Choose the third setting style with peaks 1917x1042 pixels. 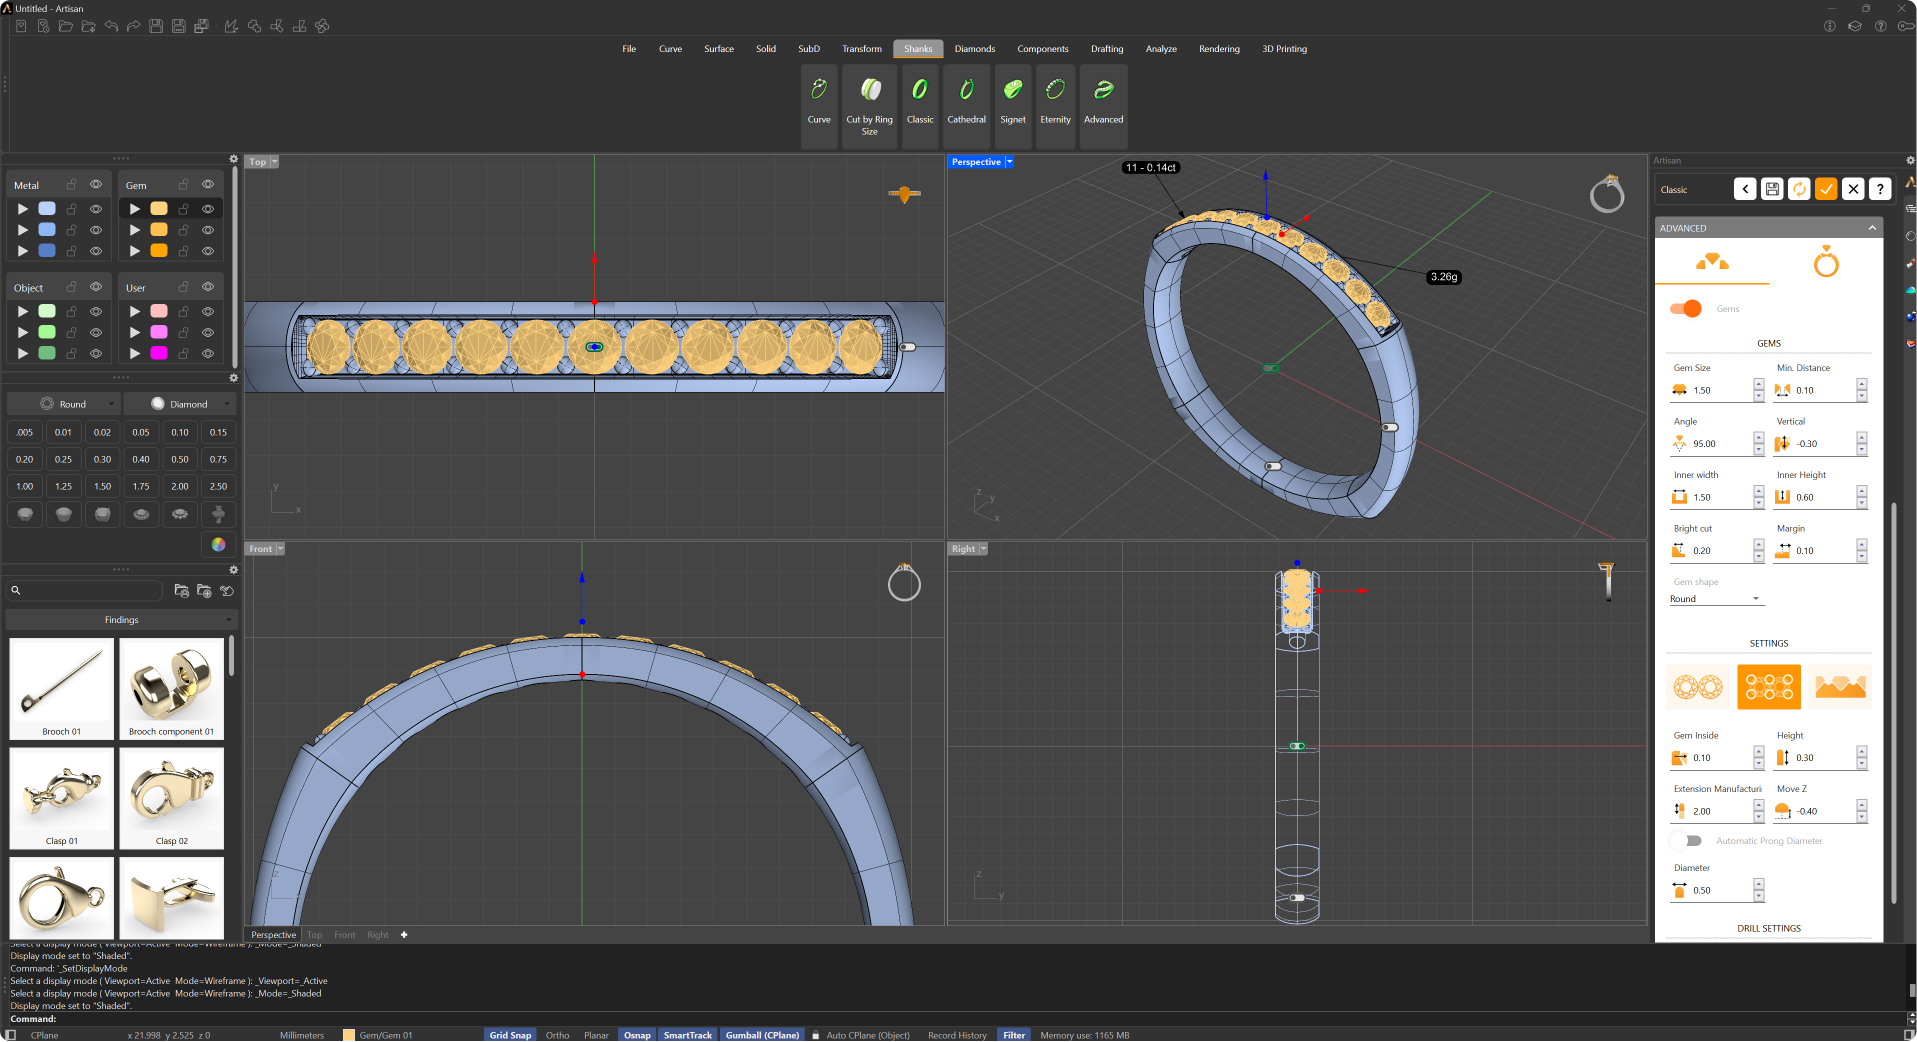(x=1840, y=687)
